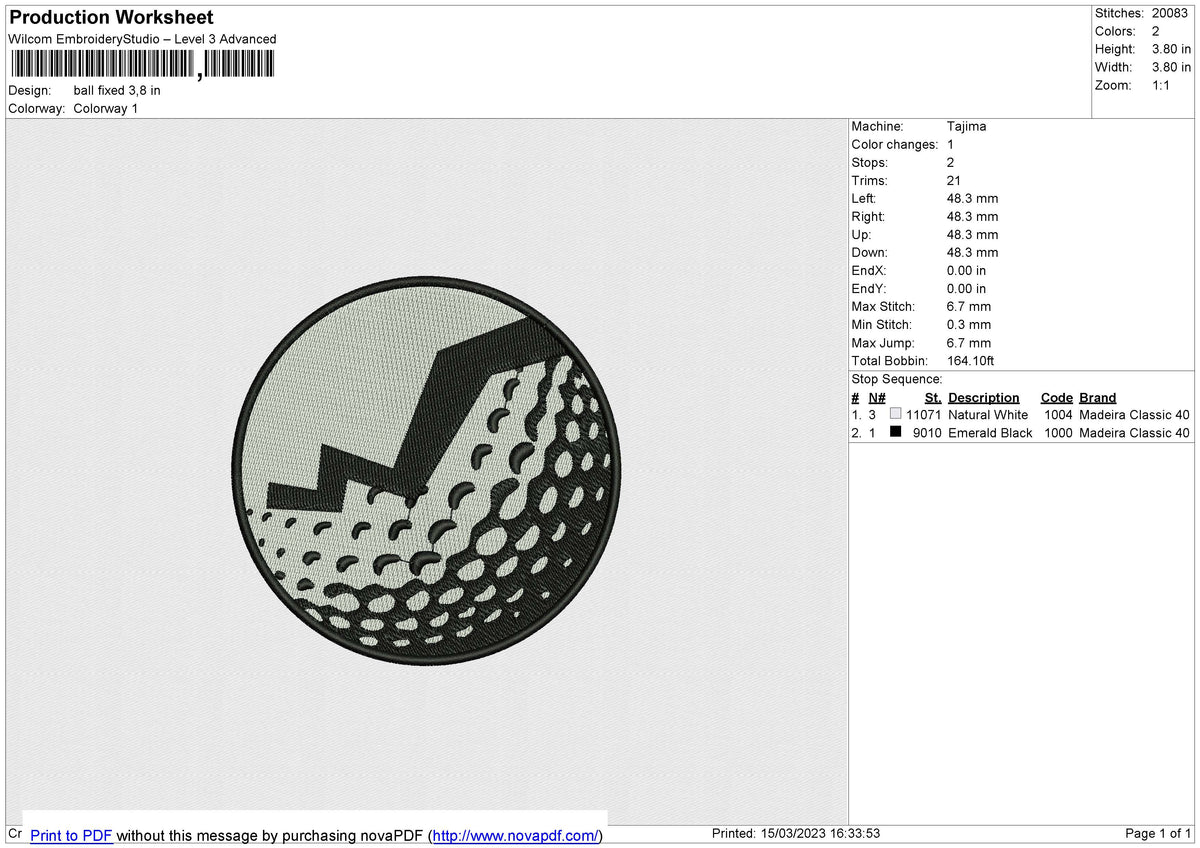Select the design name "ball fixed 3,8 in"

pos(117,90)
